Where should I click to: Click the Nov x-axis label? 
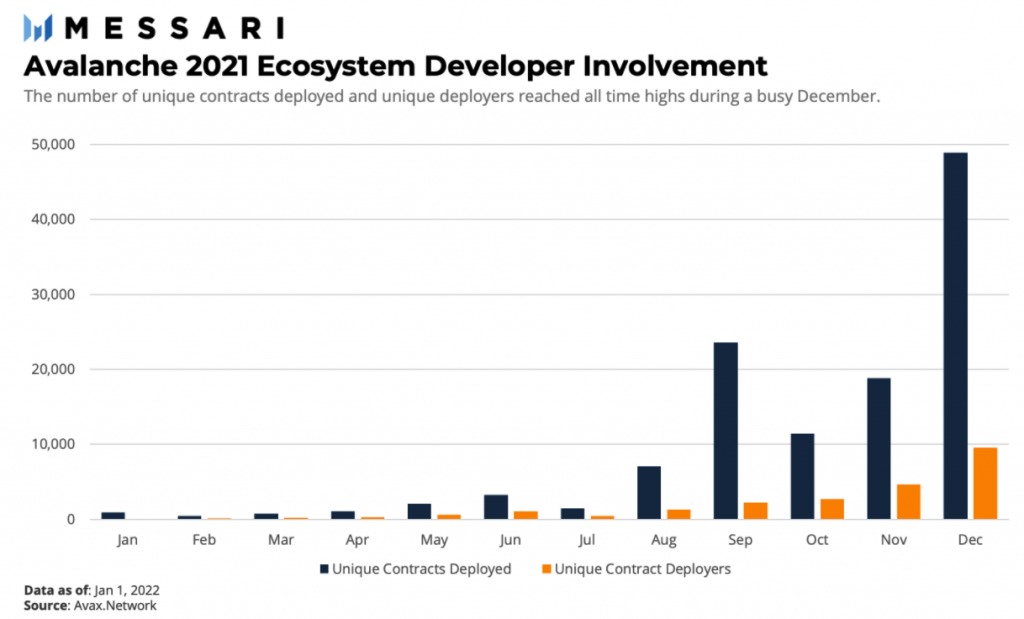pos(893,540)
